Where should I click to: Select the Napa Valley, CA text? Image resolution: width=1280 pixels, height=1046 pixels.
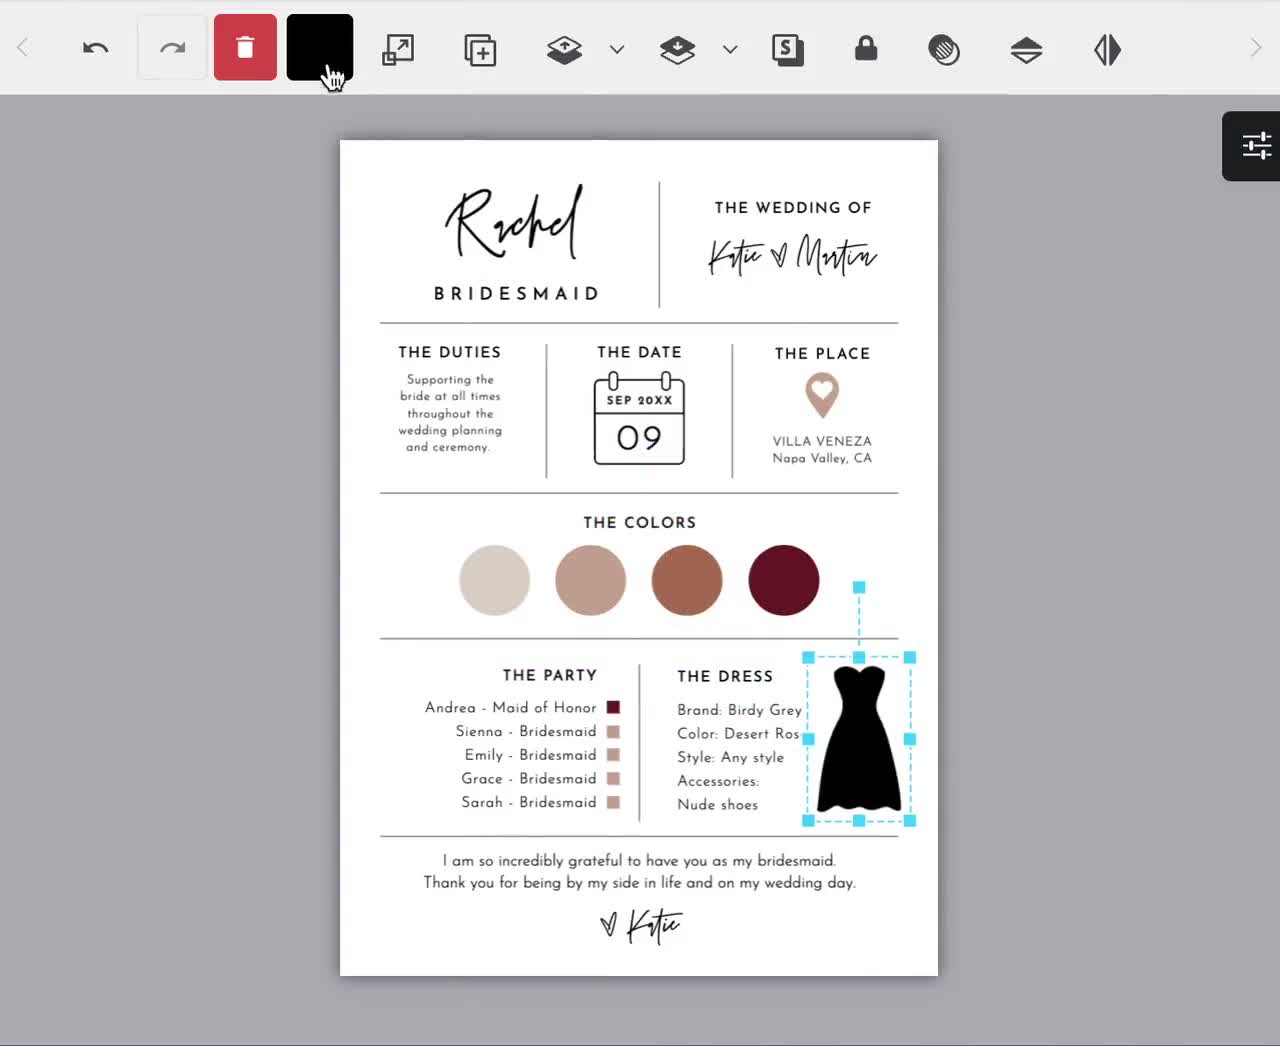coord(822,458)
